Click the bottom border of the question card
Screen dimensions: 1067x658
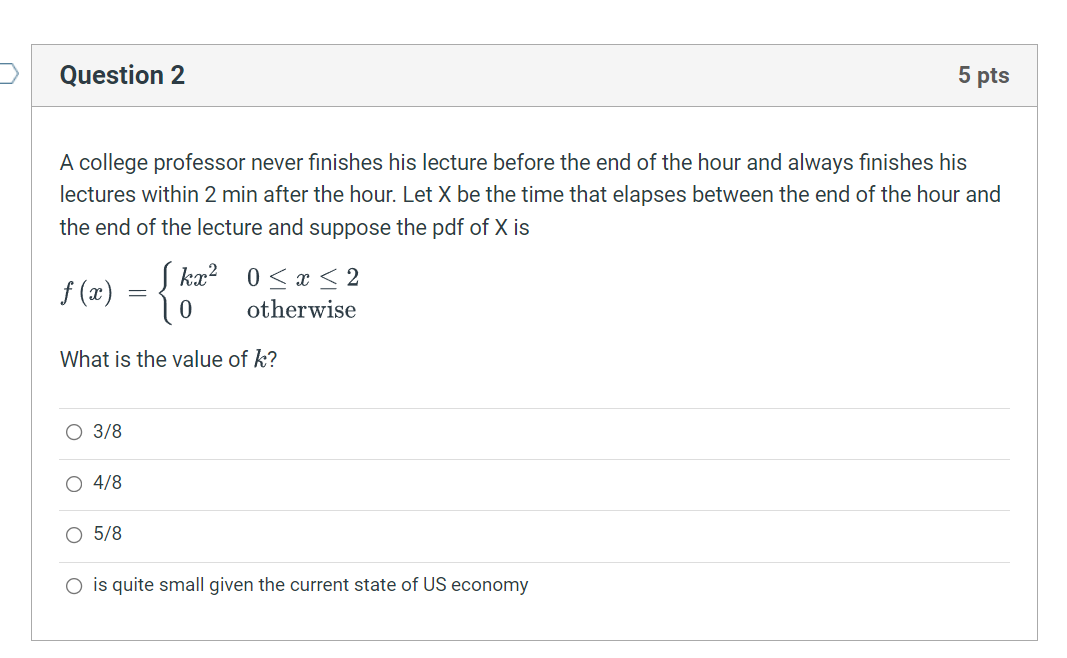click(x=535, y=640)
